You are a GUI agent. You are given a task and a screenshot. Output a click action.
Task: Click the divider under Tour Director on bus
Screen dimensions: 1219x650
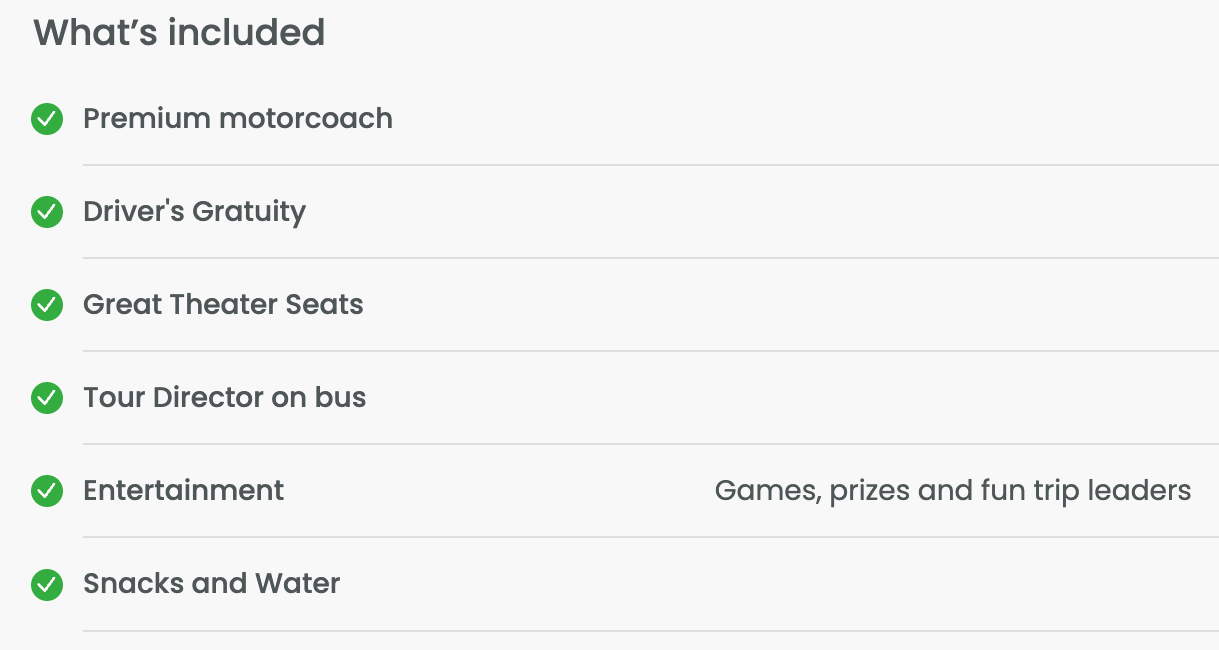[650, 444]
